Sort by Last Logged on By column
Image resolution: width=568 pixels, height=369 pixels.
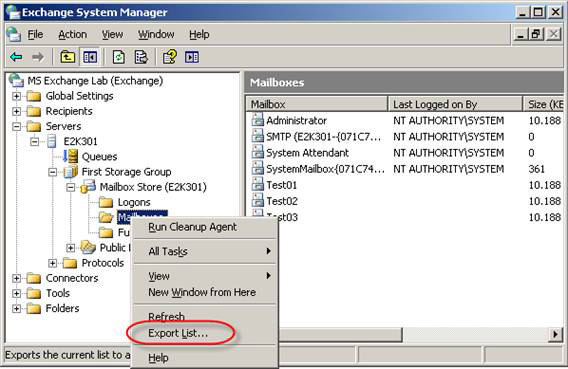click(x=455, y=104)
